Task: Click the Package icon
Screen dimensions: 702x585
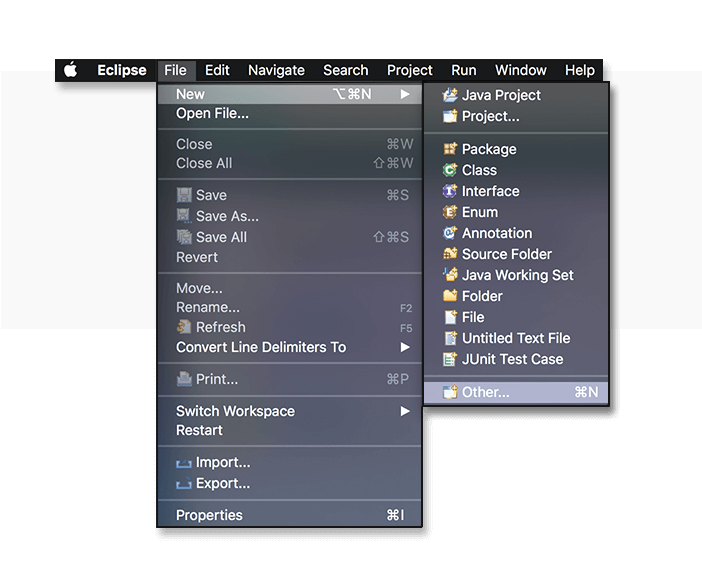Action: [450, 149]
